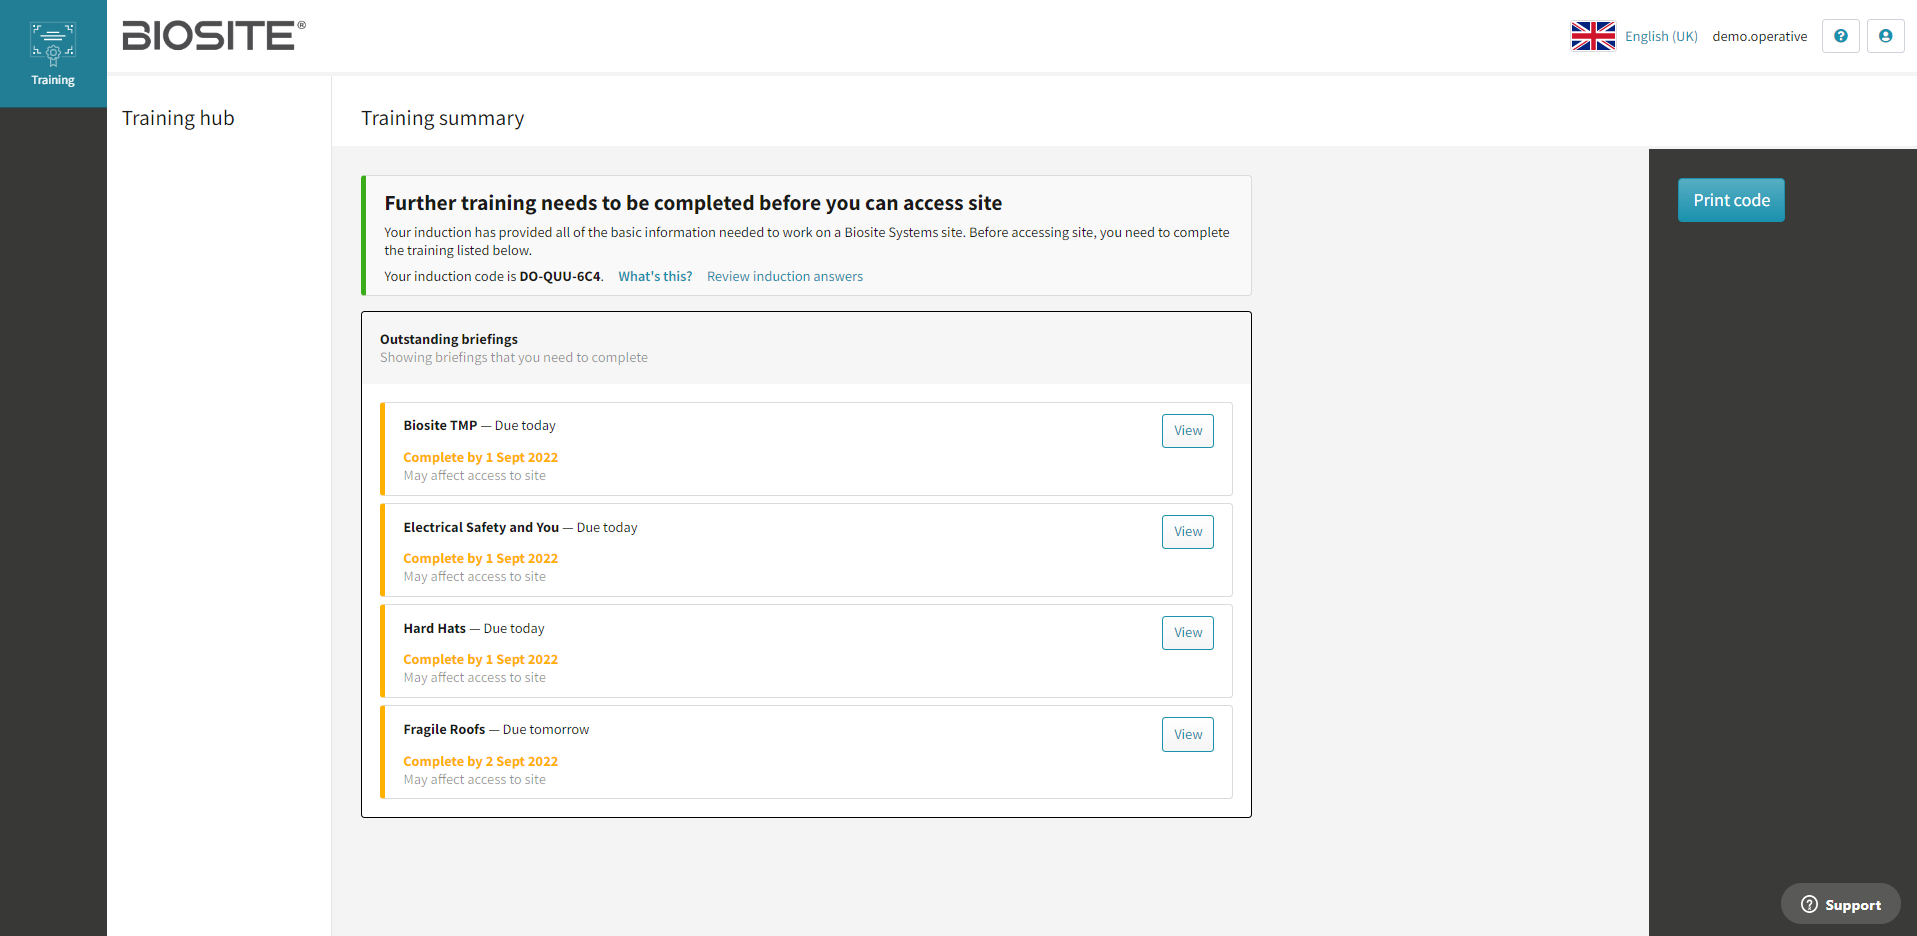View the Biosite TMP briefing
Screen dimensions: 1917x936
tap(1188, 431)
